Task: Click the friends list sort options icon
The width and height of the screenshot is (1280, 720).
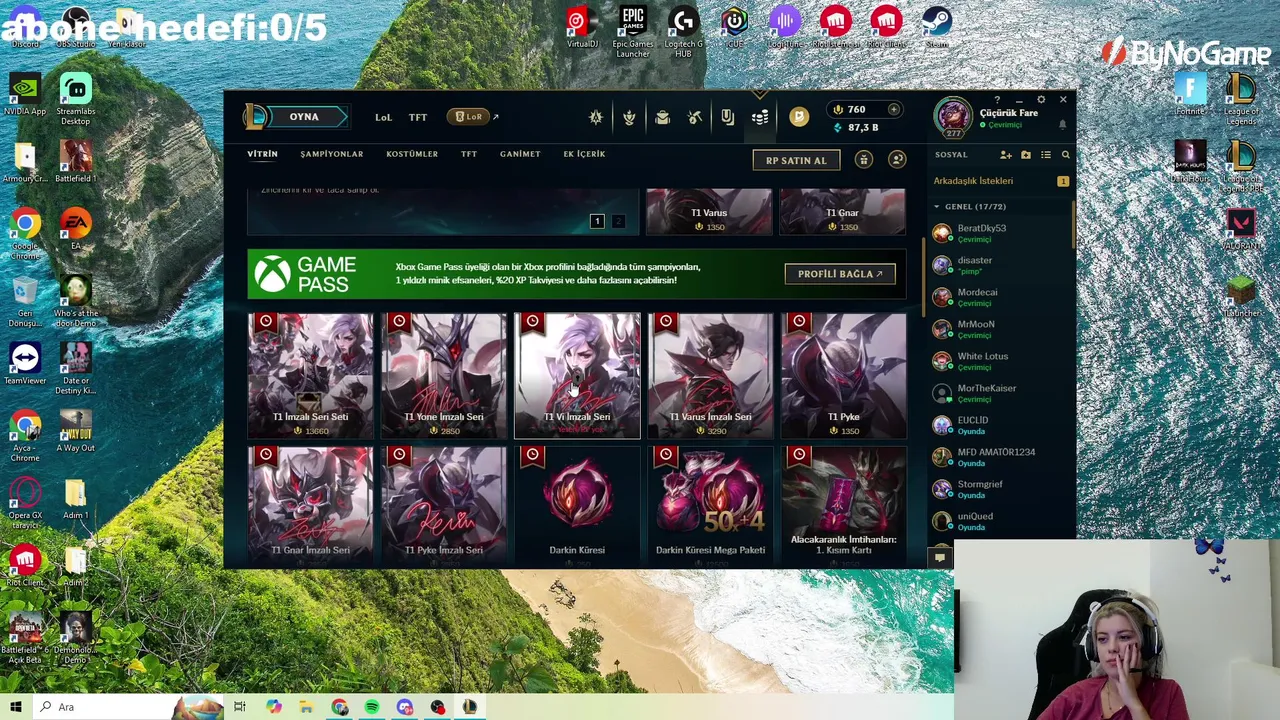Action: pos(1046,155)
